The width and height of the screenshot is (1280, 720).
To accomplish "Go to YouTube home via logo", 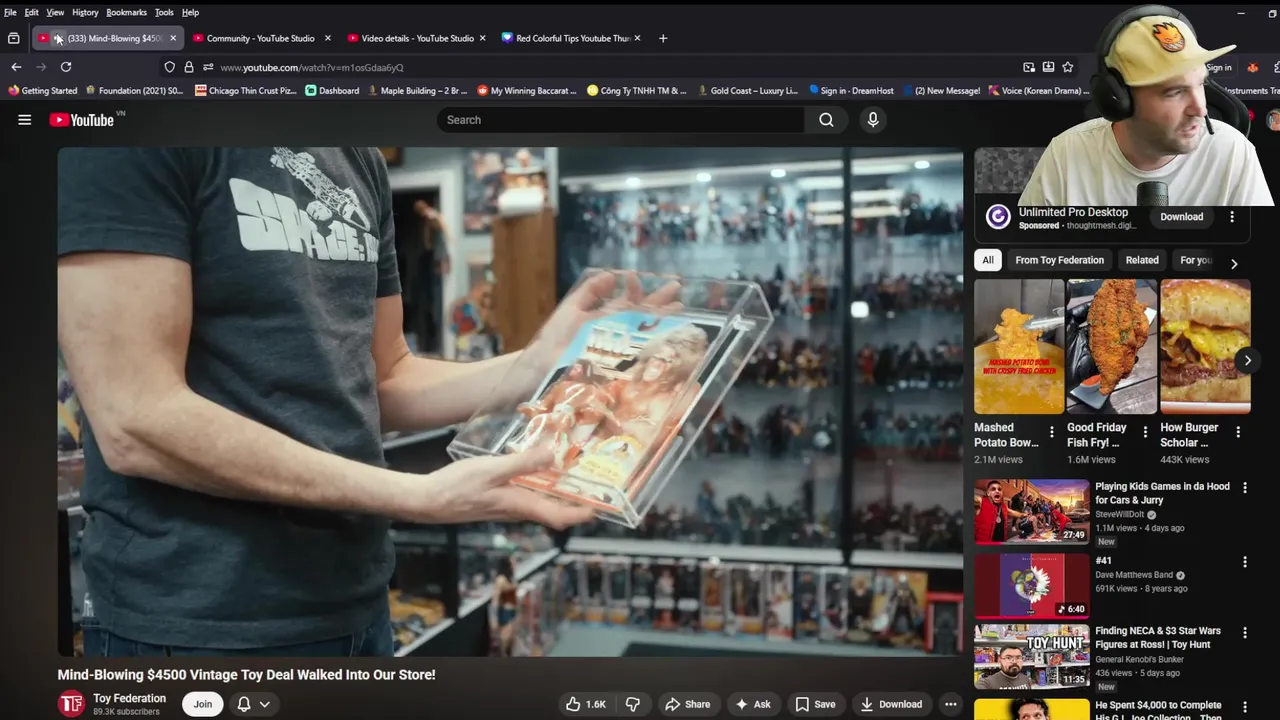I will point(82,120).
